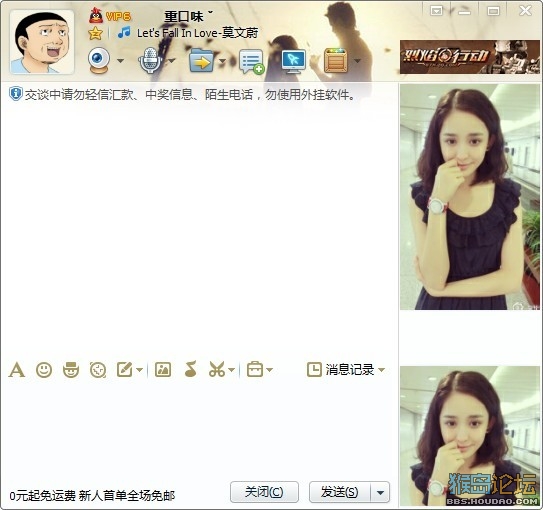The height and width of the screenshot is (510, 543).
Task: Open send shortcut options arrow
Action: [380, 492]
